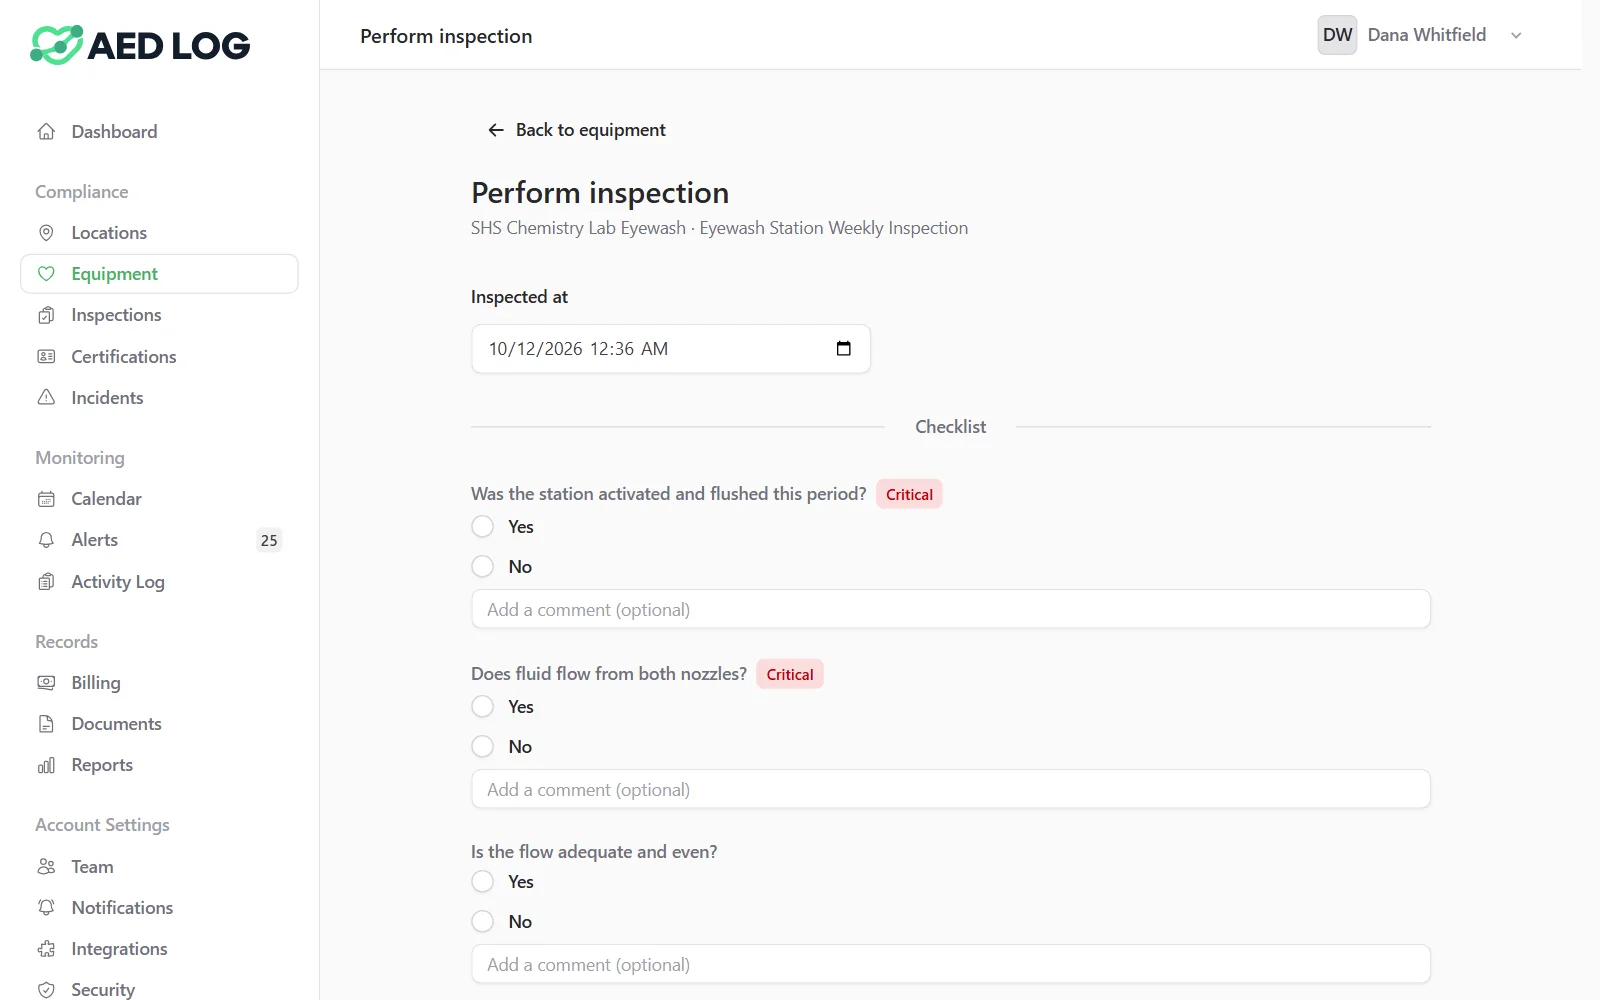
Task: Click the Incidents warning triangle icon
Action: click(x=46, y=398)
